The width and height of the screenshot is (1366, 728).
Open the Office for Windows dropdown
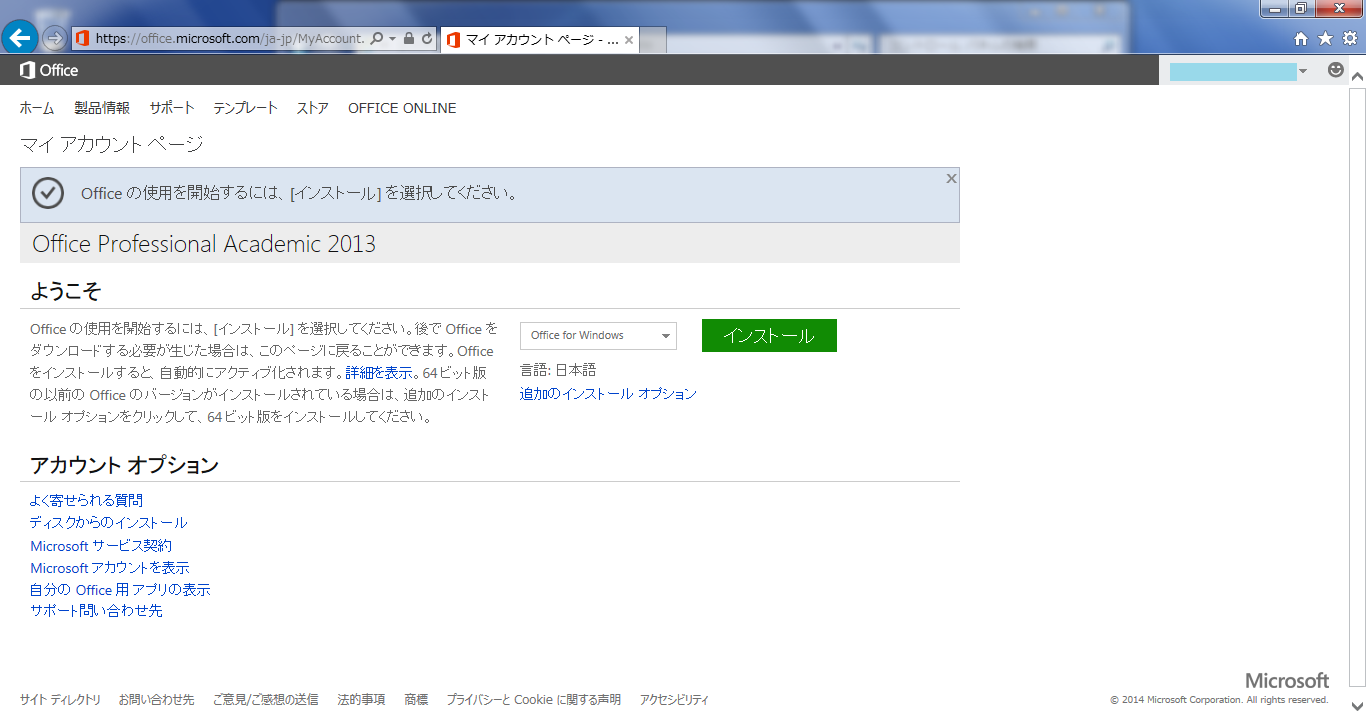(598, 336)
